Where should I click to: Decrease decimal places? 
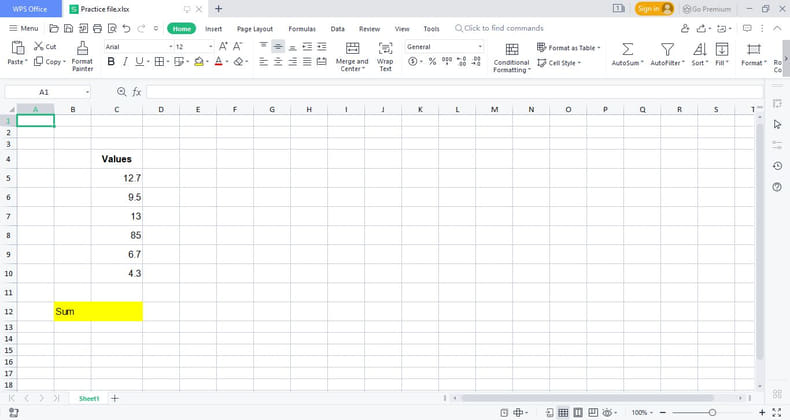pyautogui.click(x=476, y=61)
